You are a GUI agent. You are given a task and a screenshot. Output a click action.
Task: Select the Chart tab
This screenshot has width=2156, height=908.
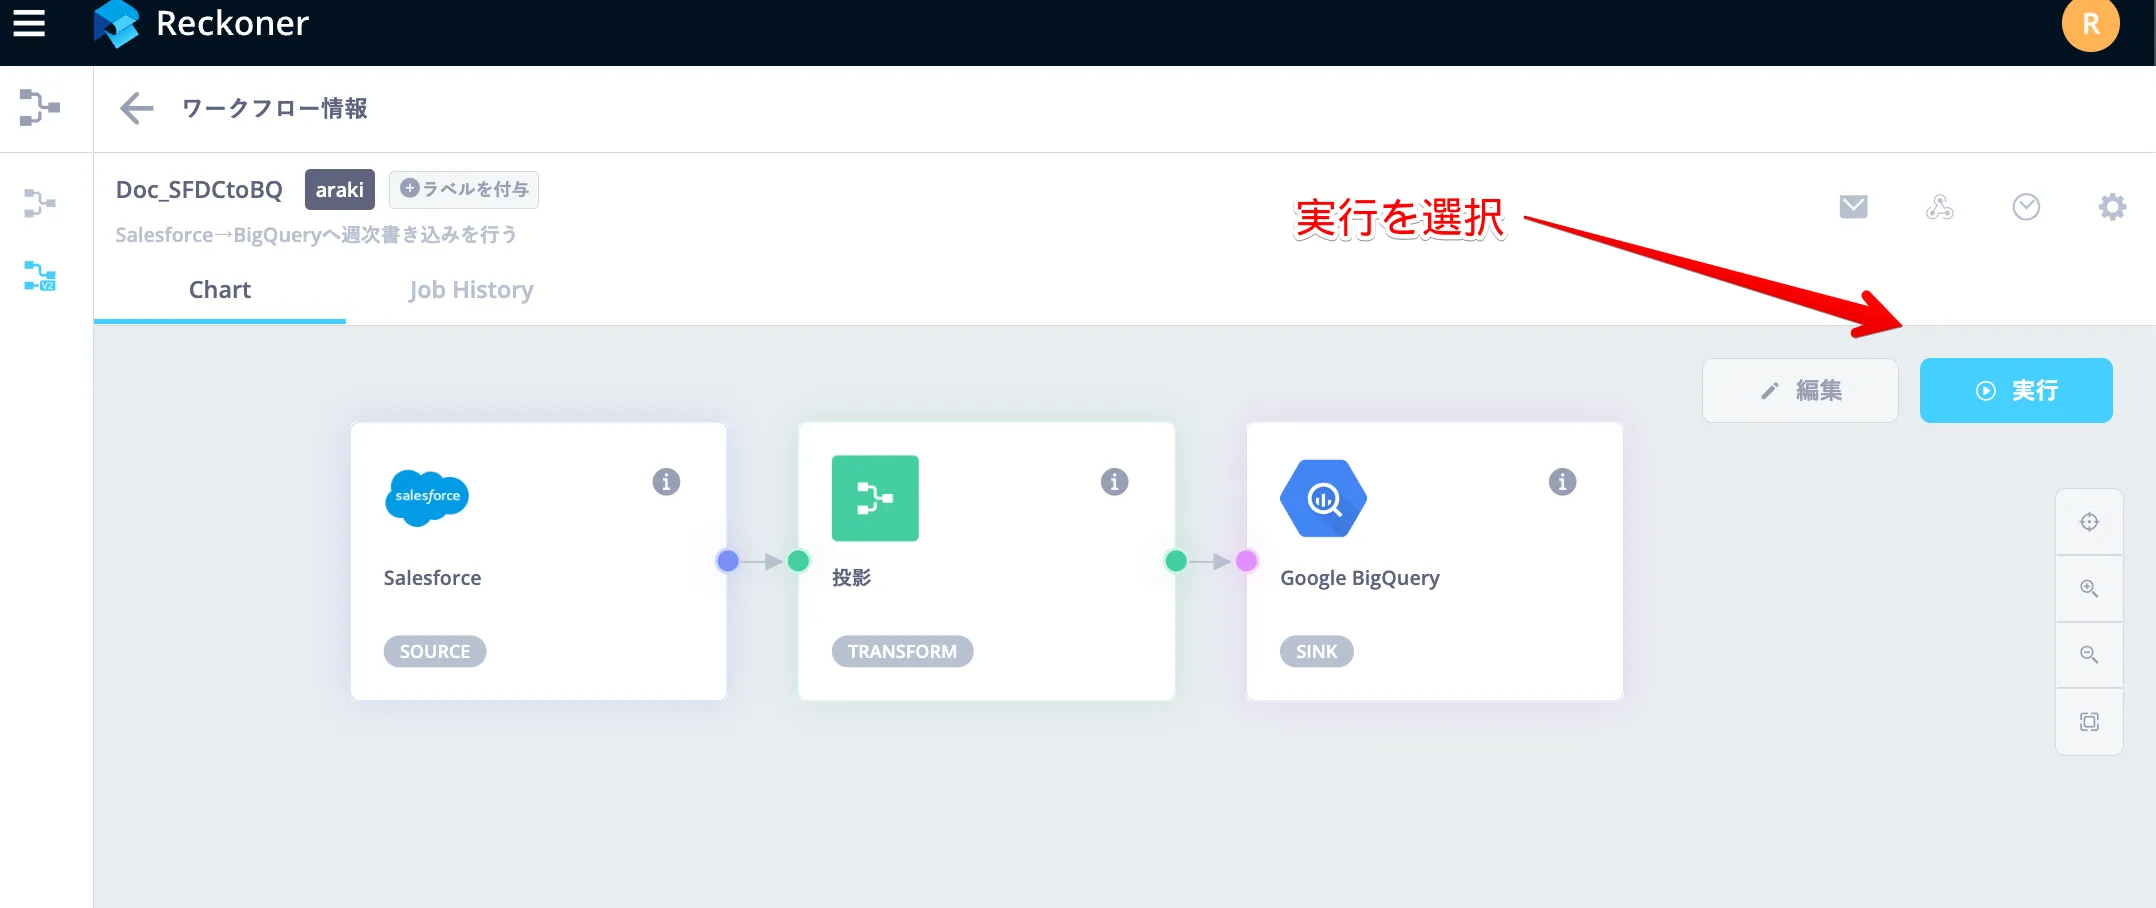pos(220,290)
